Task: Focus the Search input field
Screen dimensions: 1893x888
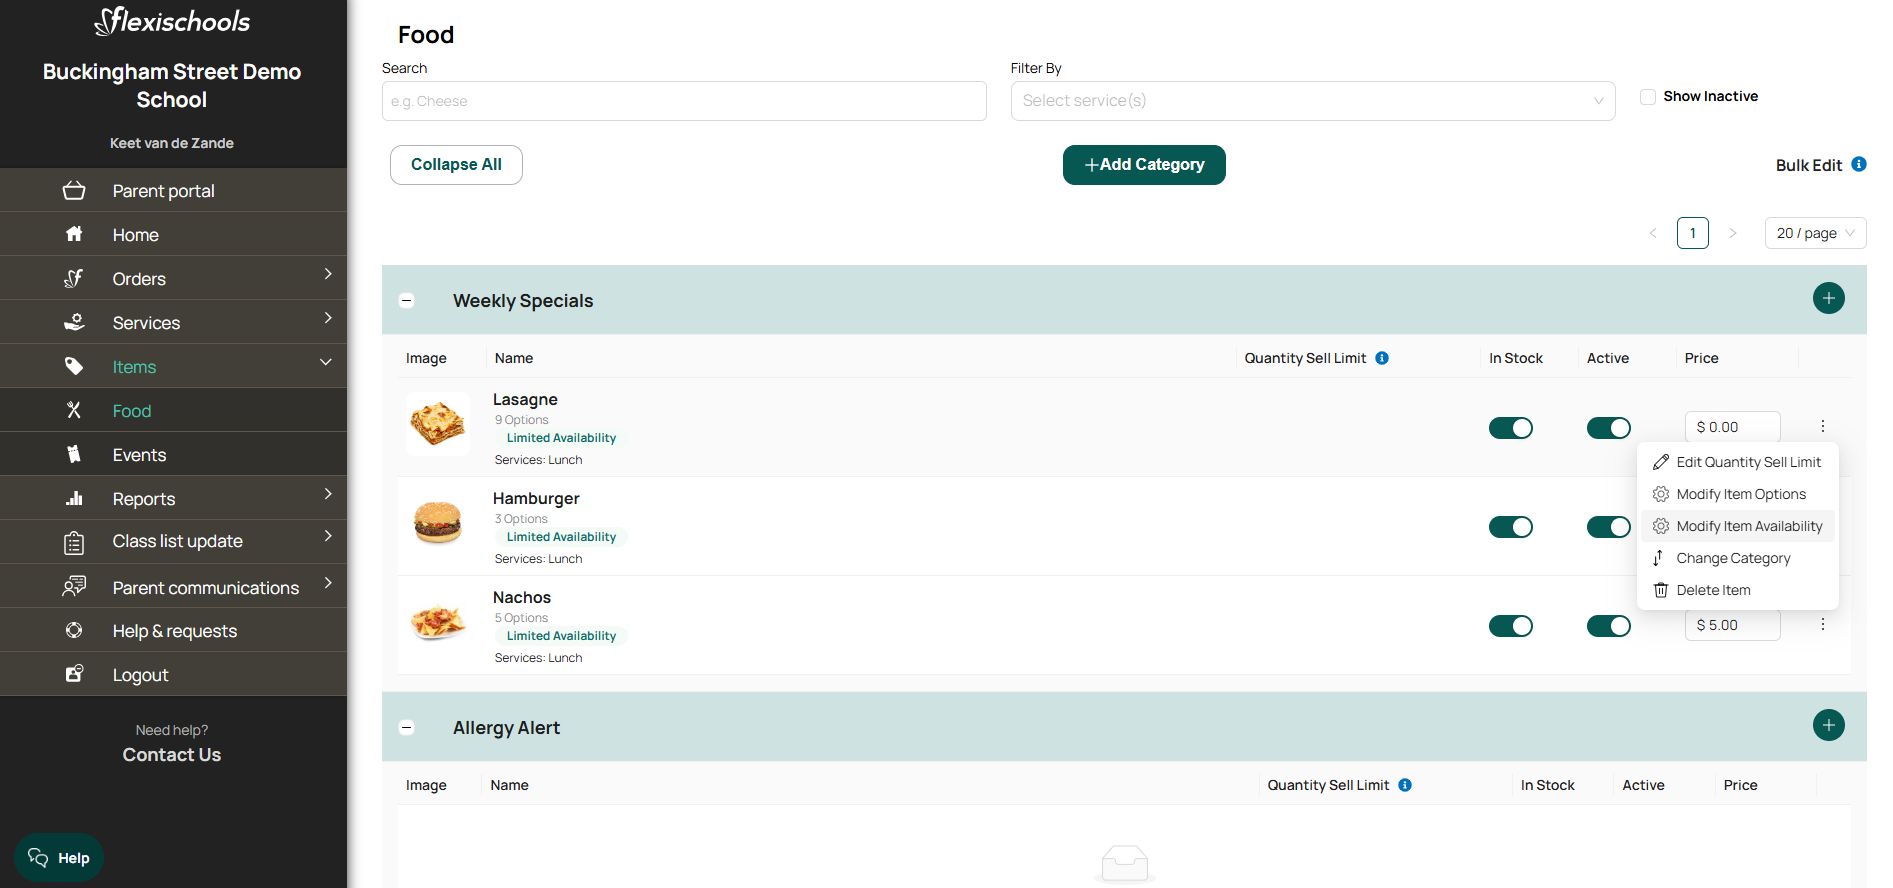Action: point(684,101)
